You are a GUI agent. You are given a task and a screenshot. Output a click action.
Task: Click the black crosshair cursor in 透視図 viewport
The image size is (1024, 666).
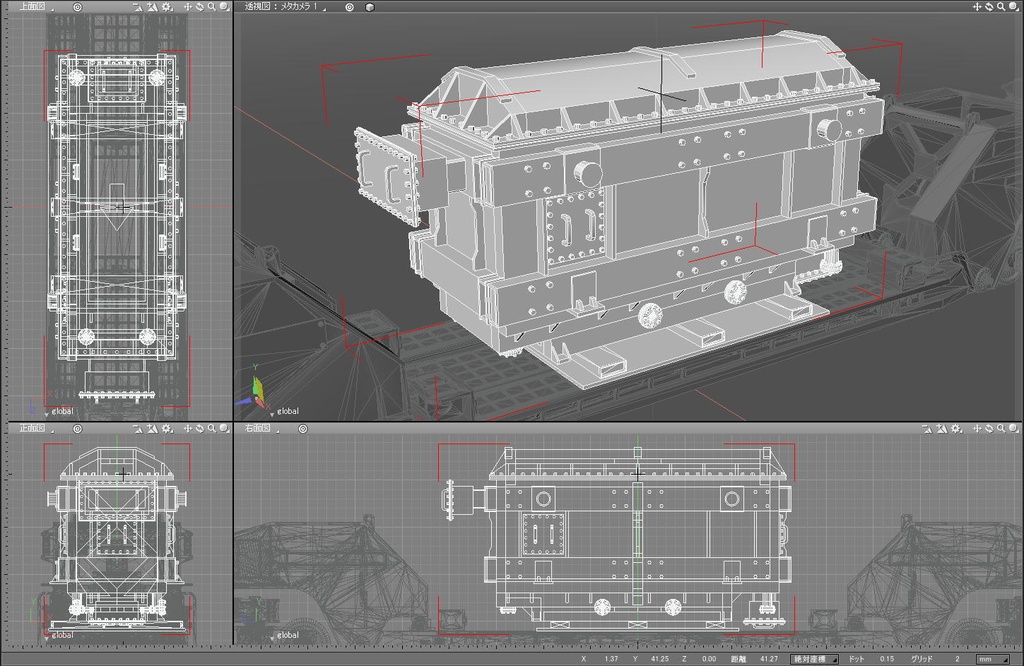[x=662, y=93]
